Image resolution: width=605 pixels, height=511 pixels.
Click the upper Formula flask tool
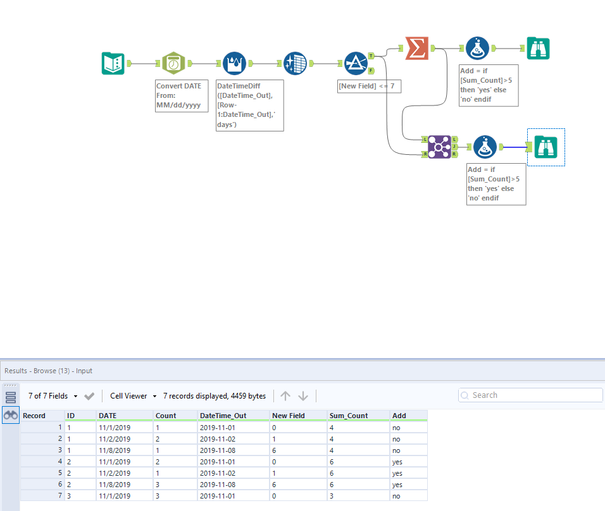477,48
